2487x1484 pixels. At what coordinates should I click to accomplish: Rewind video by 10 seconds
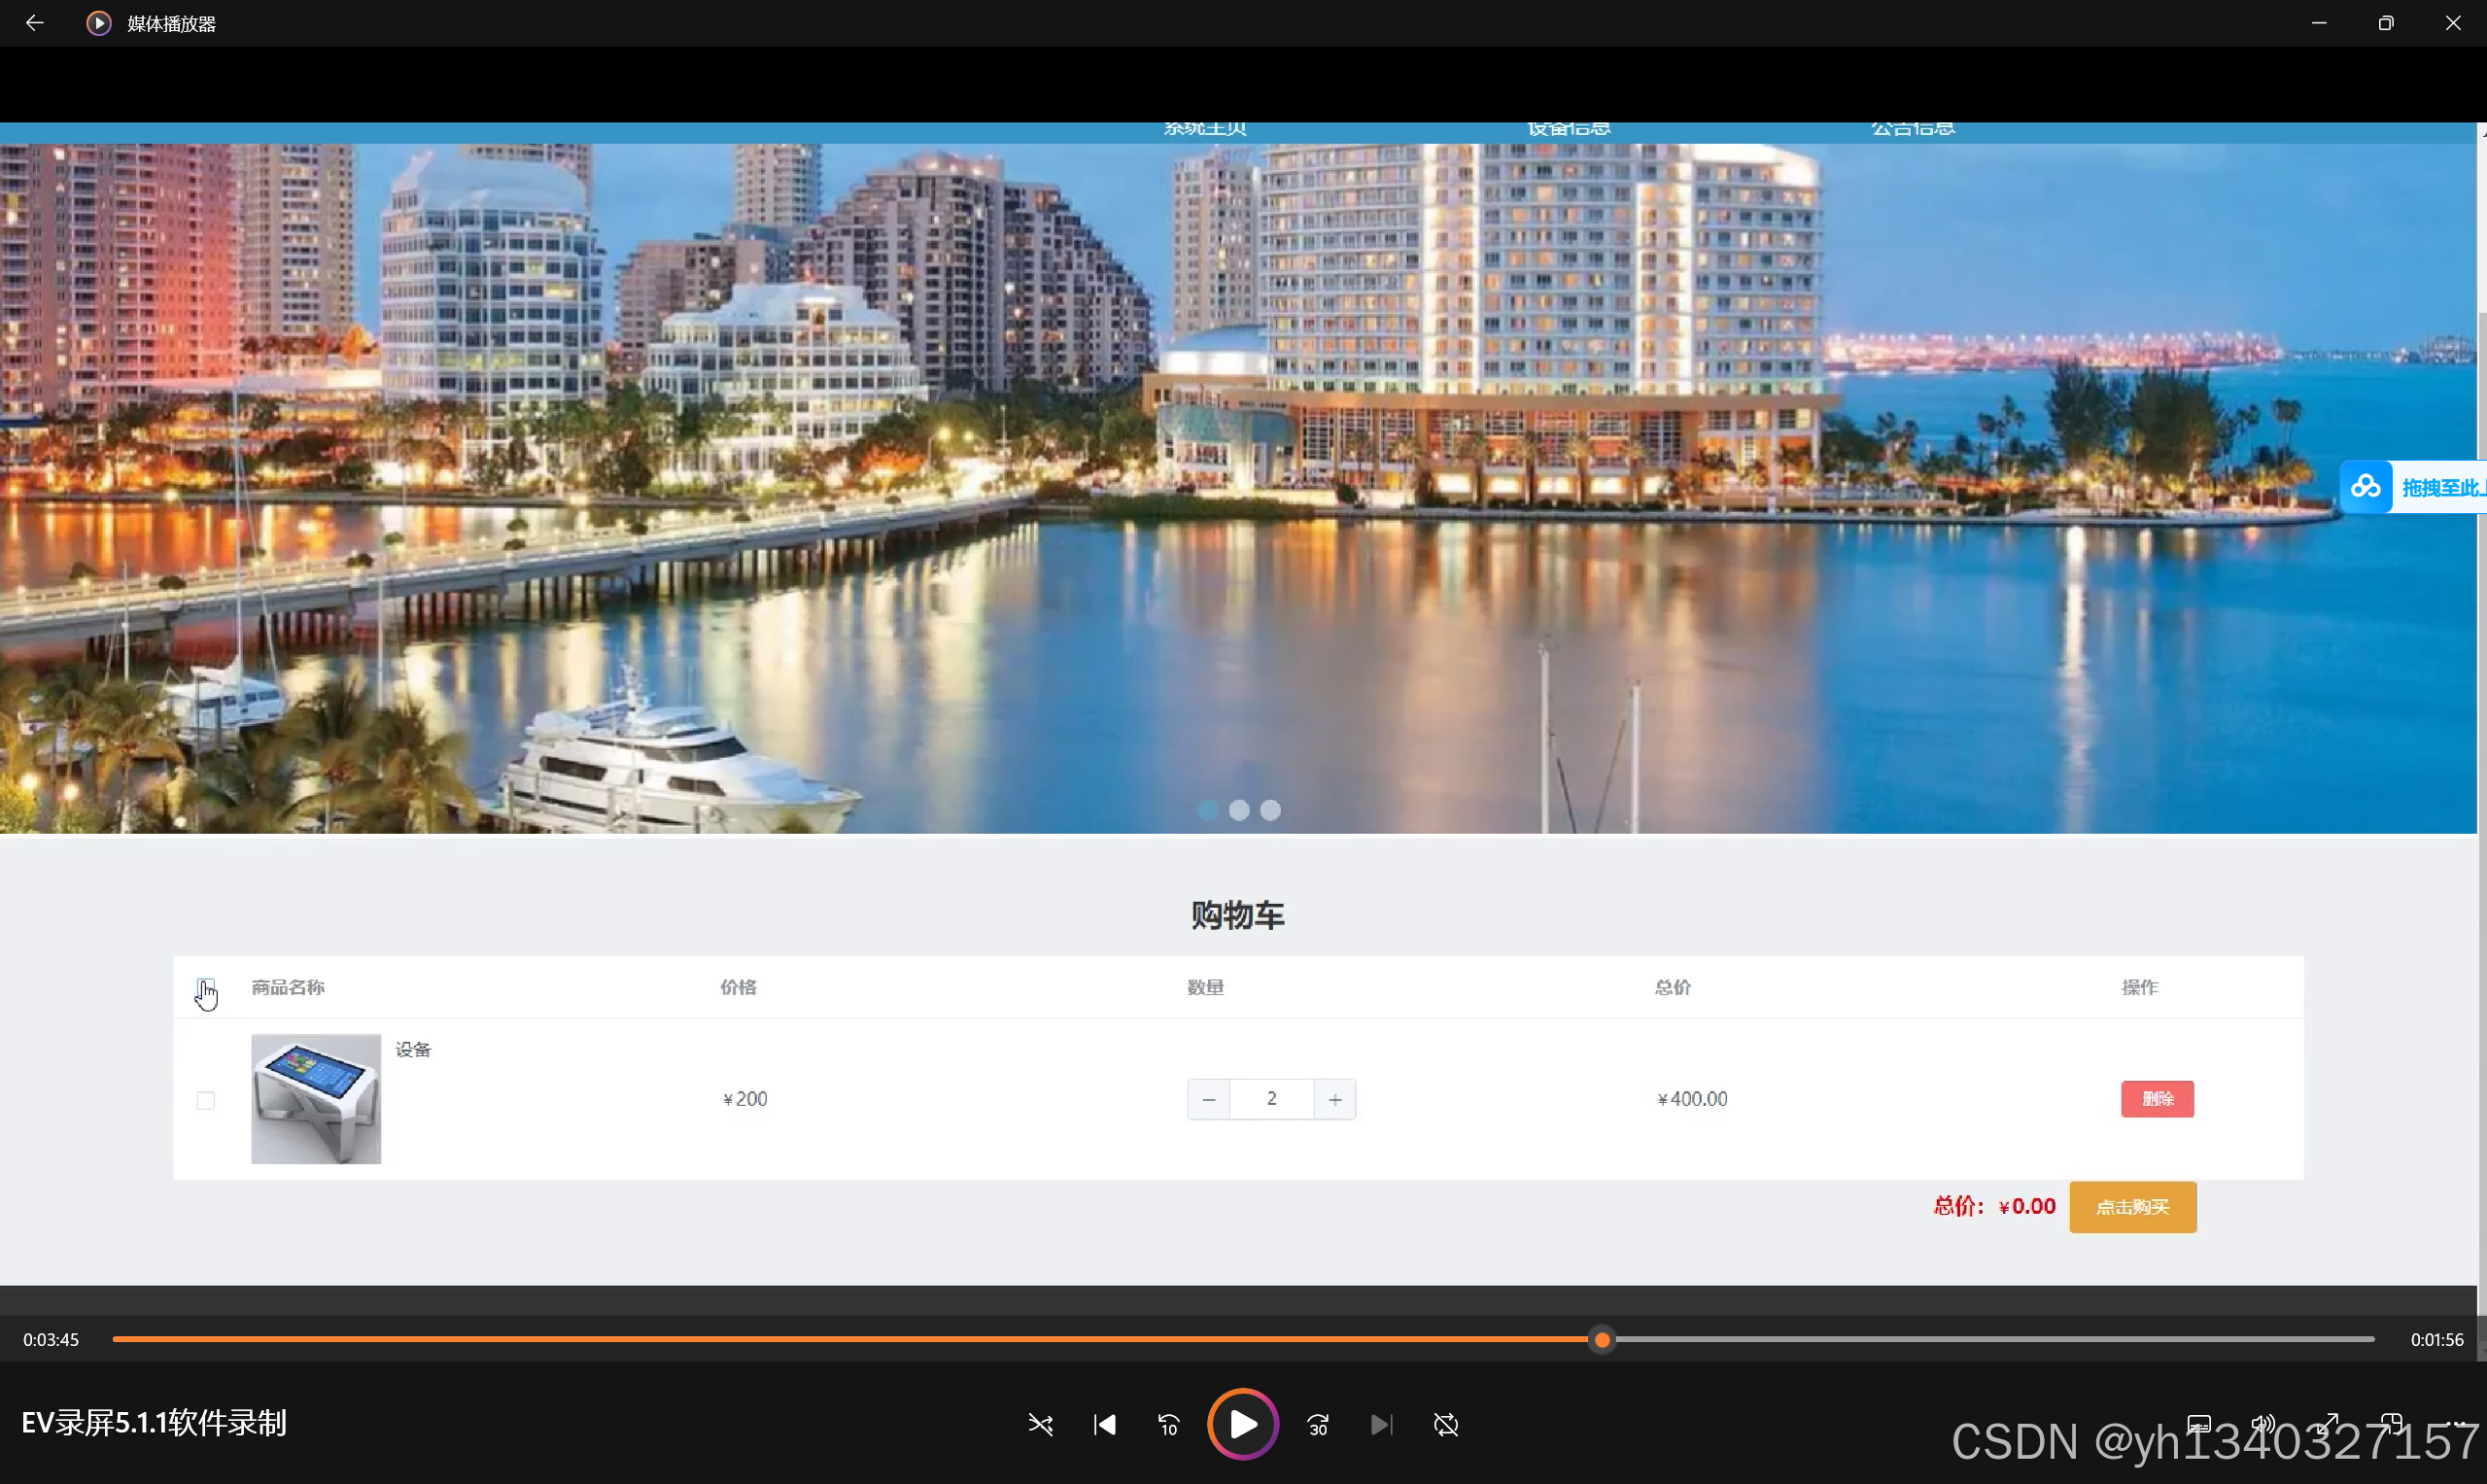(x=1168, y=1424)
